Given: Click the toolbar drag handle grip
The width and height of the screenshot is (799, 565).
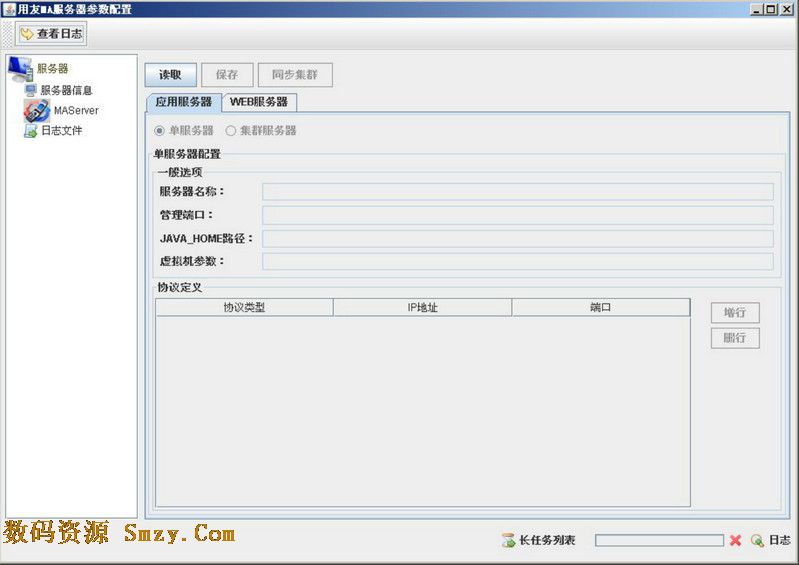Looking at the screenshot, I should pos(8,34).
